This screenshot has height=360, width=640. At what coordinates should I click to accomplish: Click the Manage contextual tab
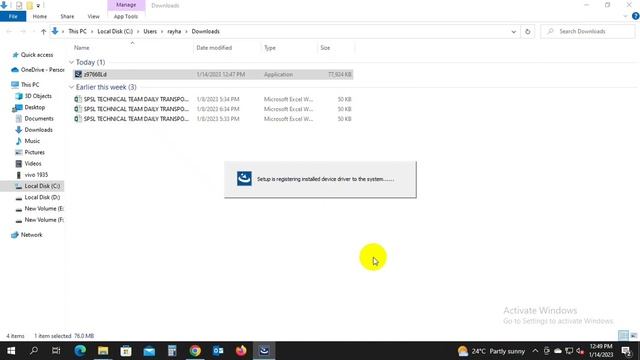[x=126, y=5]
